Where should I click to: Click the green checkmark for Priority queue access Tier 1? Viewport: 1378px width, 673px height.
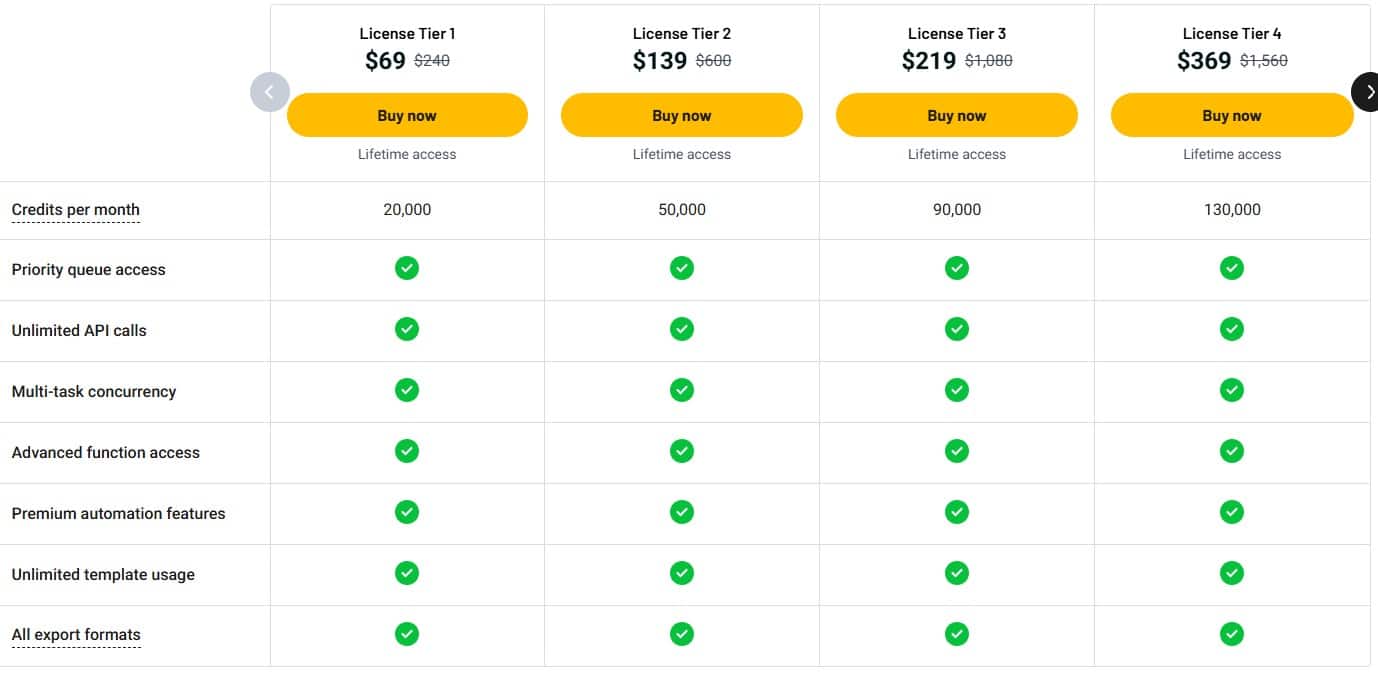pyautogui.click(x=406, y=268)
